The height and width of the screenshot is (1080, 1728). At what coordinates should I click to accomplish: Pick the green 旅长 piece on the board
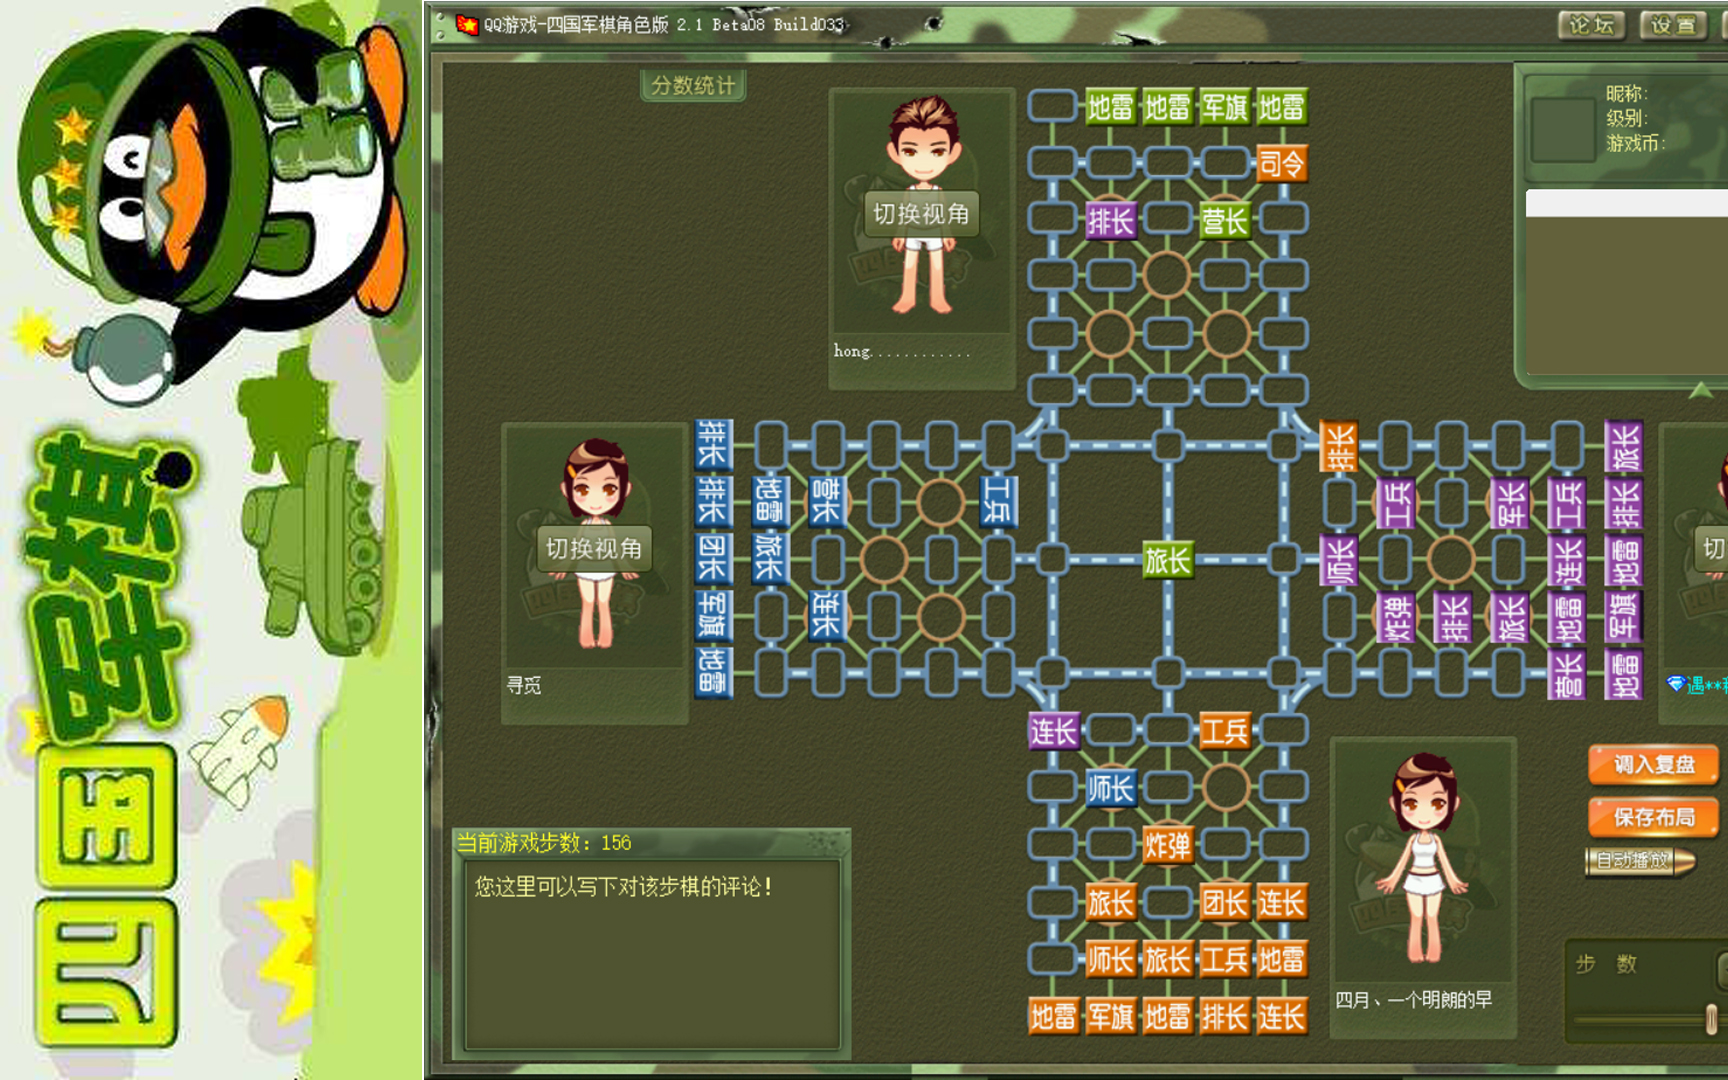(1167, 560)
